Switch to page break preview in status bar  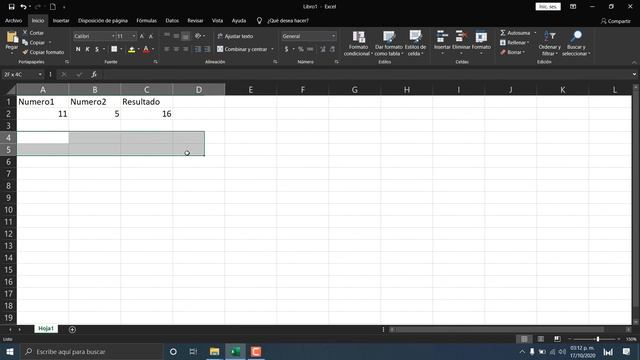[557, 339]
